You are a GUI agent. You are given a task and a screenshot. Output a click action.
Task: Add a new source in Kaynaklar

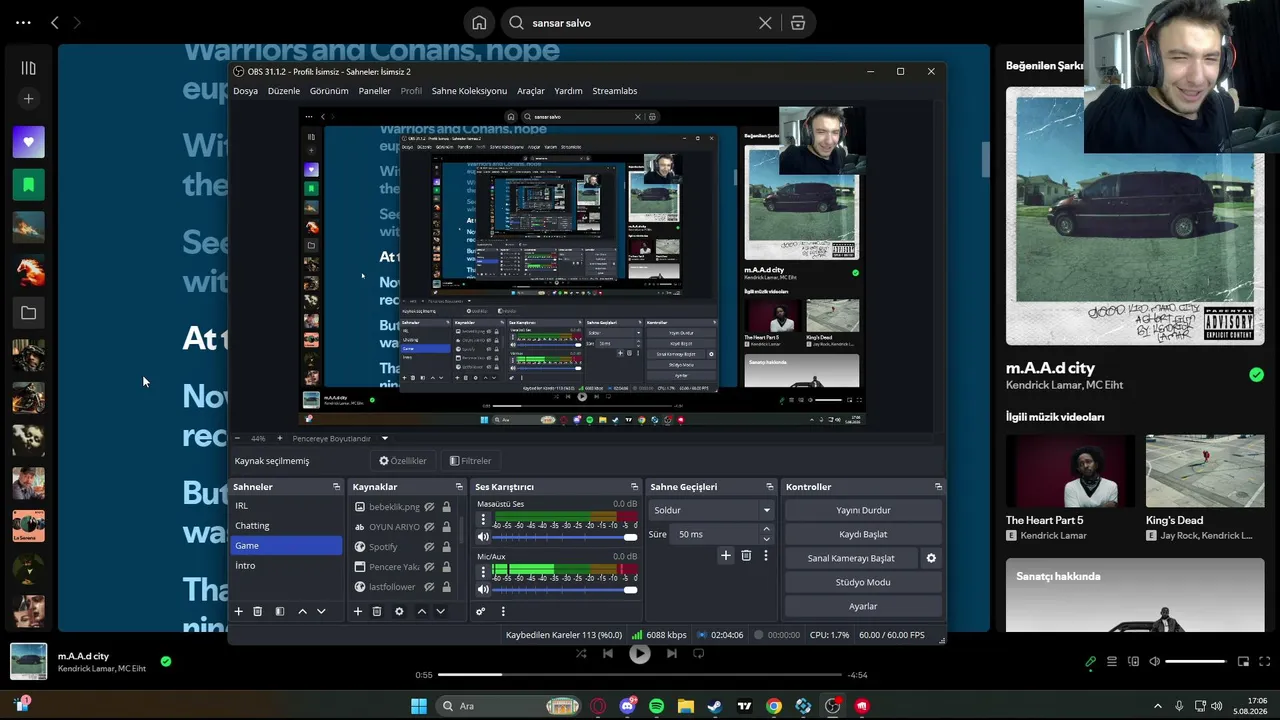357,611
